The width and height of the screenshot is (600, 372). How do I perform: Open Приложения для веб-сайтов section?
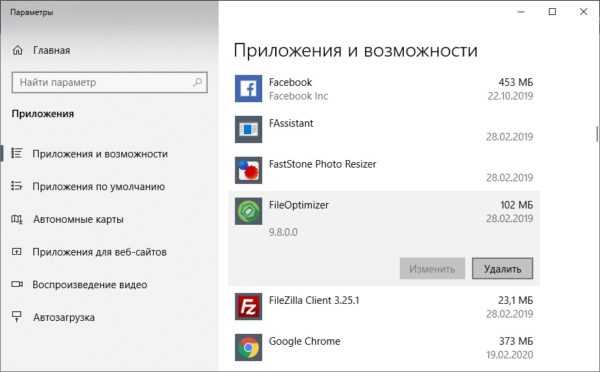pos(99,252)
